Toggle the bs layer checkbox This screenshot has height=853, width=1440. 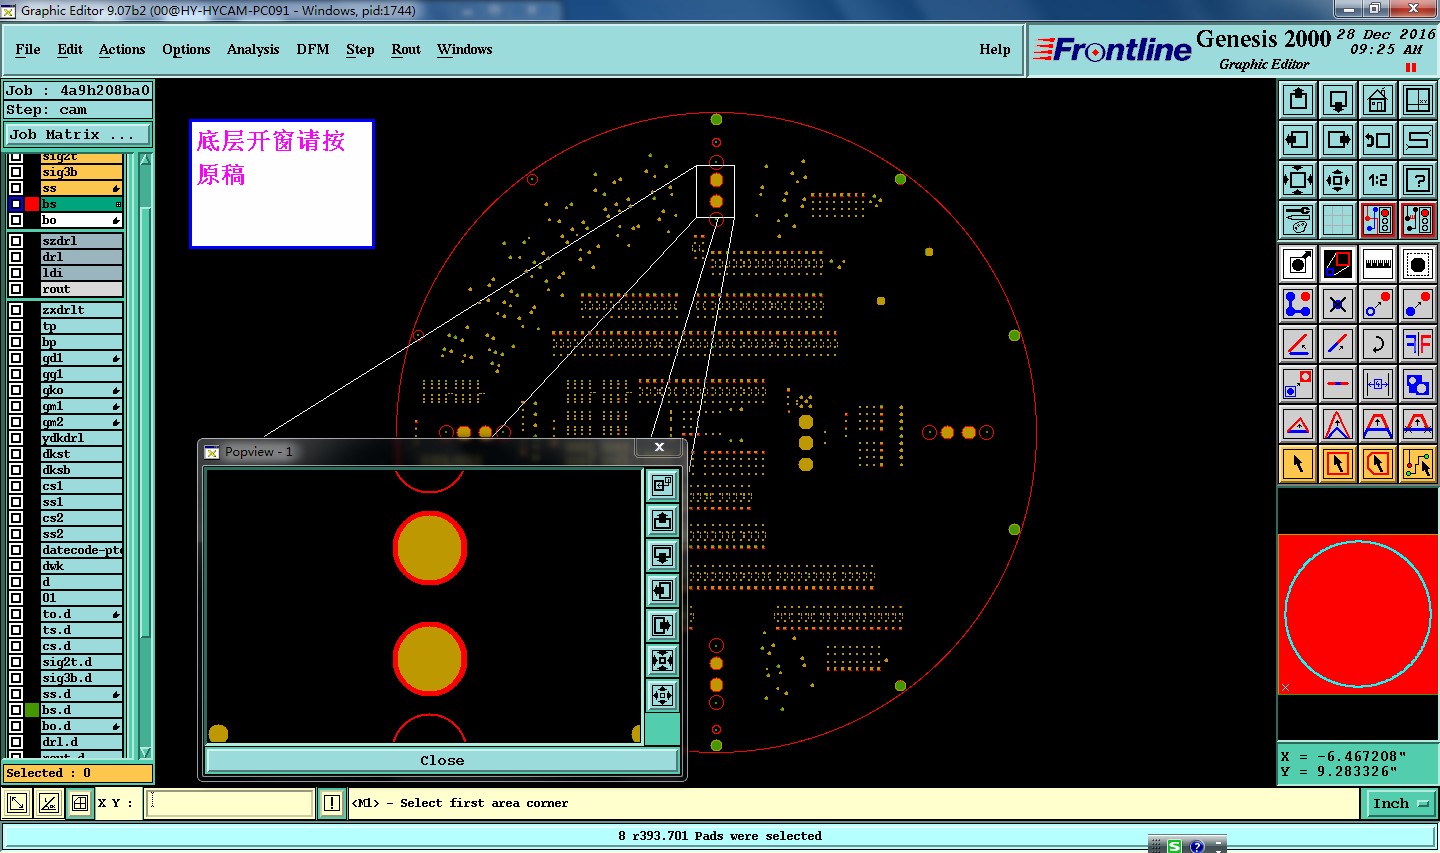[x=16, y=204]
